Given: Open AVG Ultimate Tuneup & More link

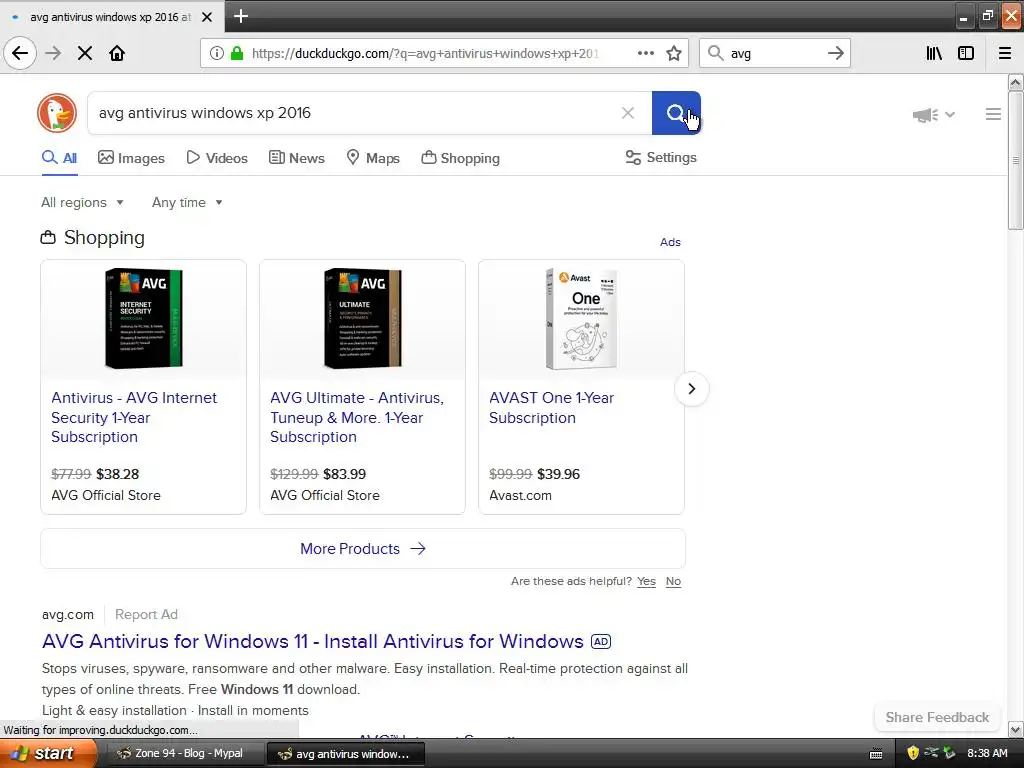Looking at the screenshot, I should click(357, 417).
